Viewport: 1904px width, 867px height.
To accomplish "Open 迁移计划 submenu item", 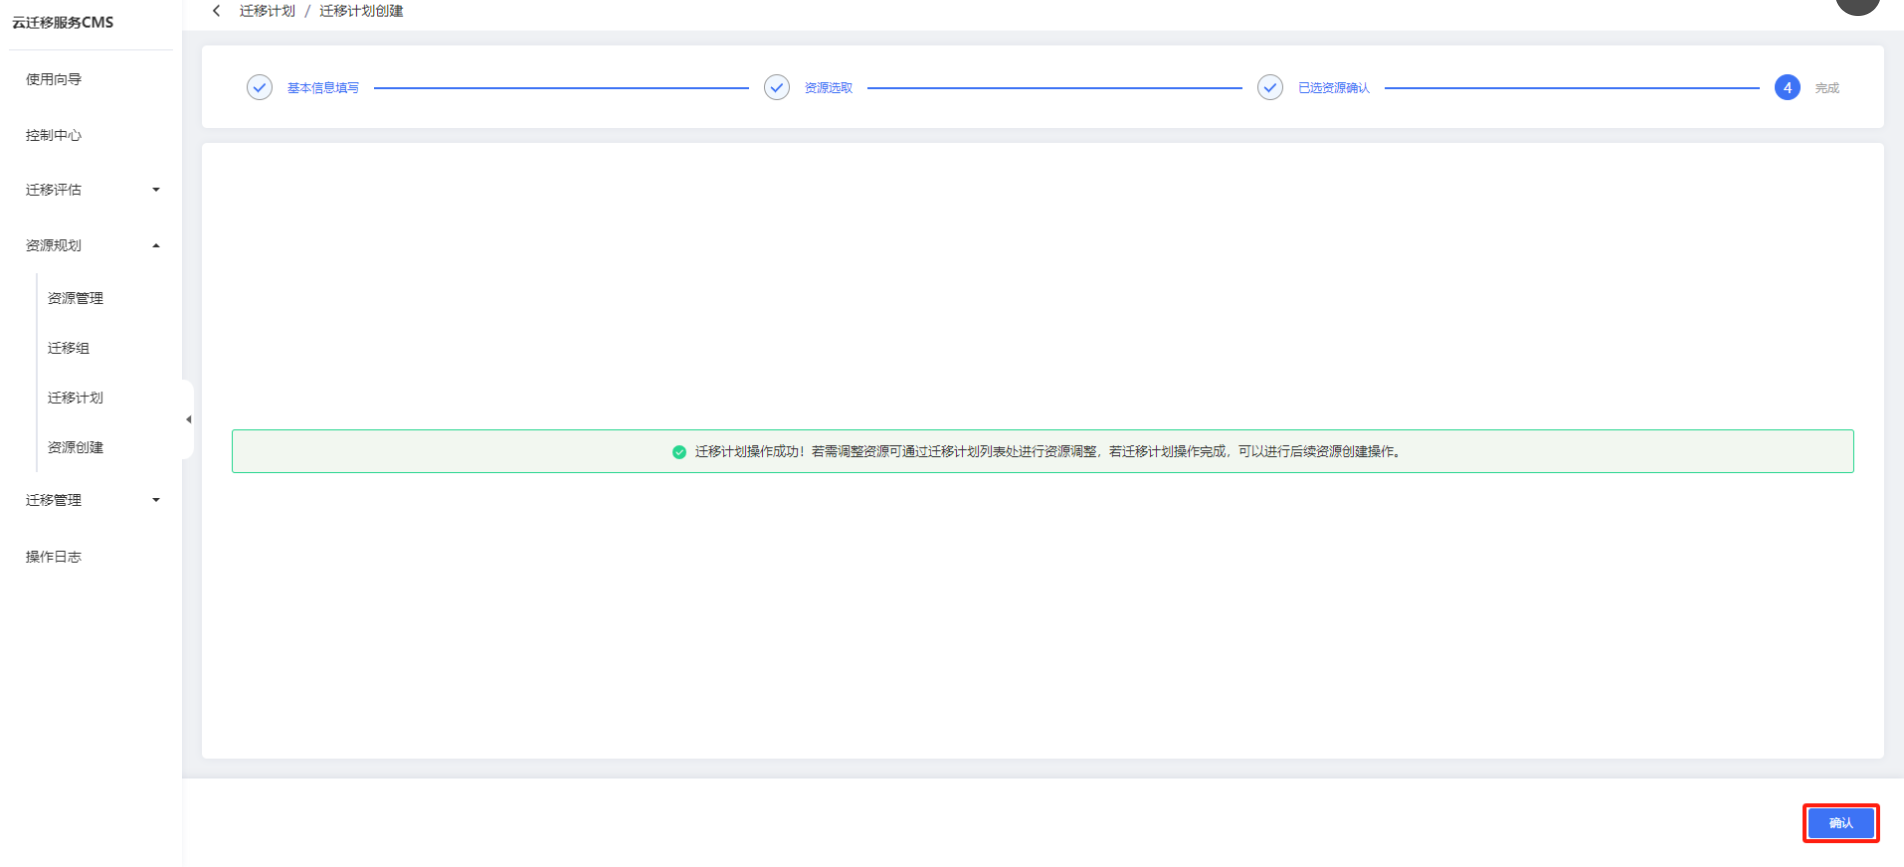I will click(x=75, y=398).
